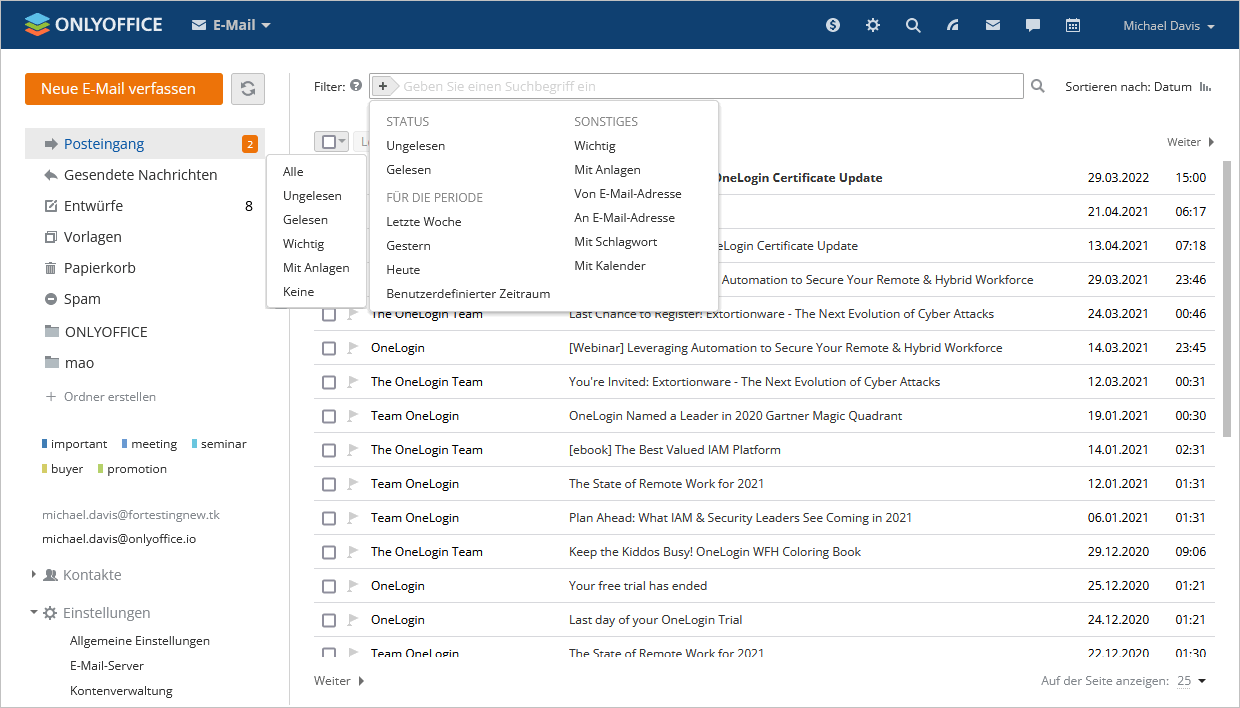
Task: Select the 'important' tag
Action: pos(74,444)
